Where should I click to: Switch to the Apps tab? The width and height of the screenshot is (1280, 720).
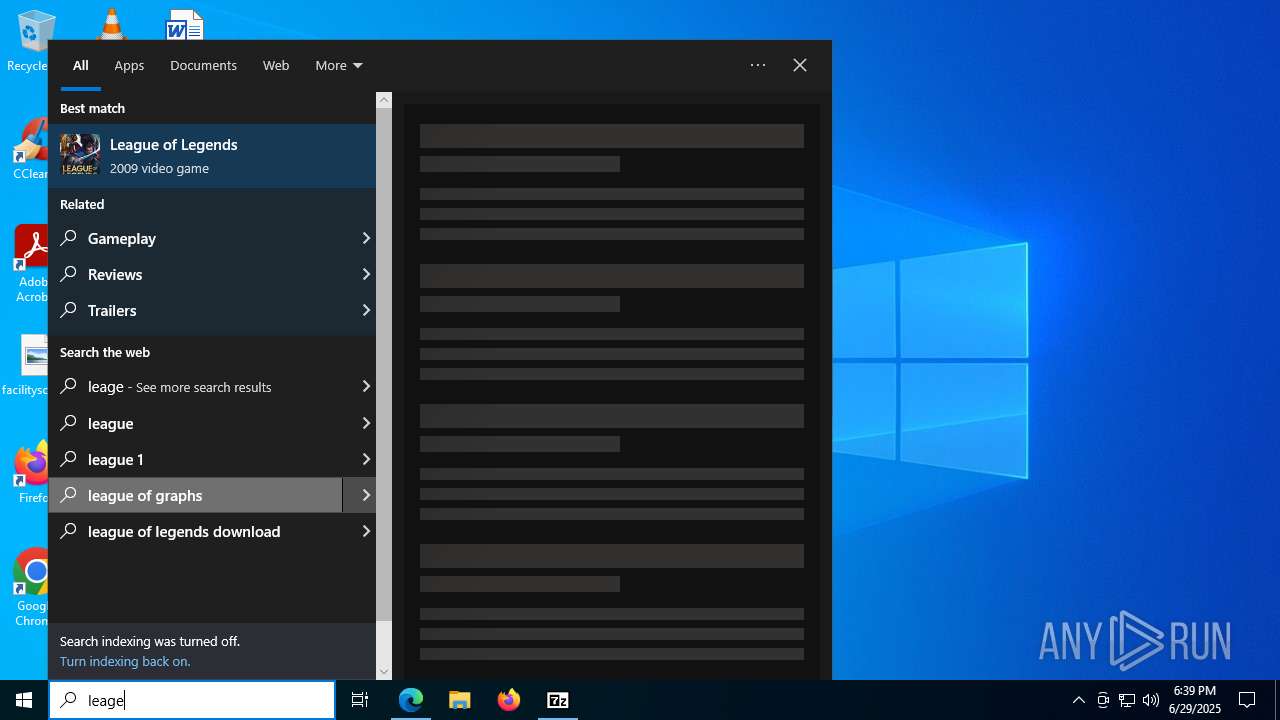(129, 65)
